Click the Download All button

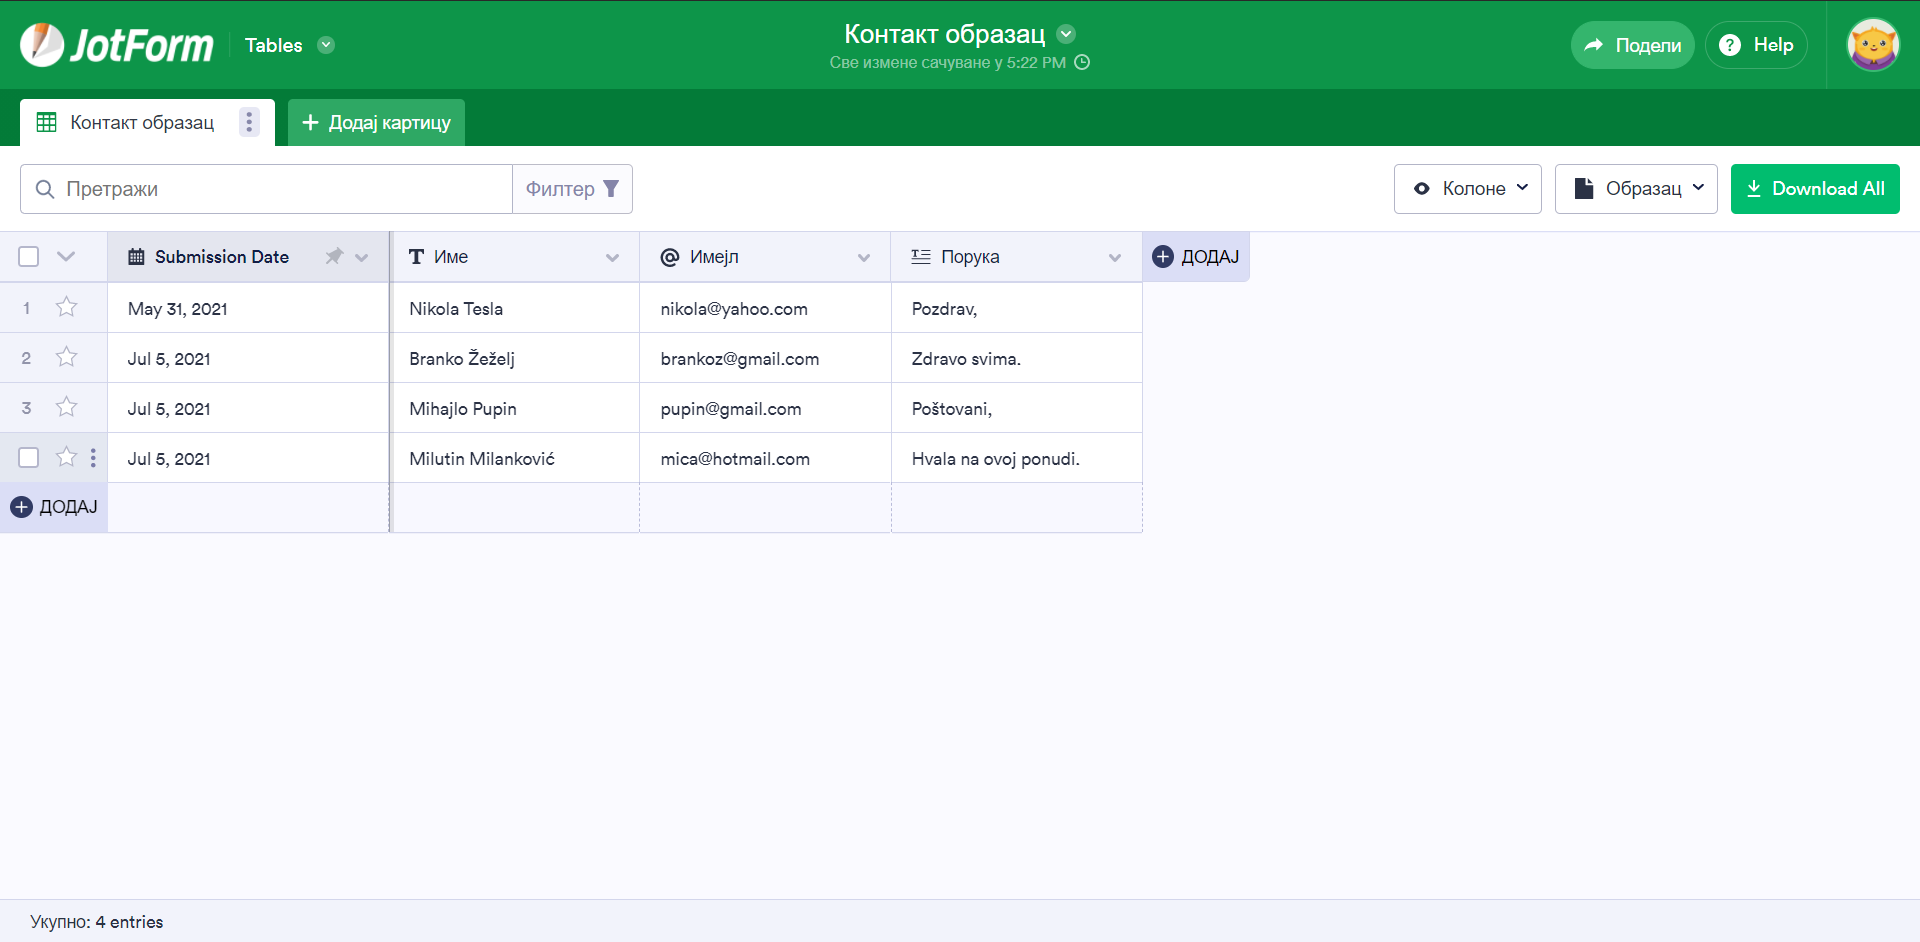coord(1814,189)
